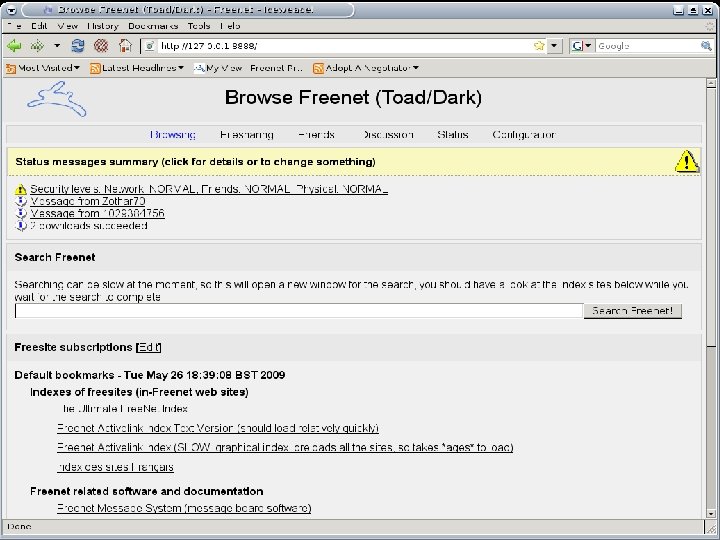Image resolution: width=720 pixels, height=540 pixels.
Task: Open the back/forward history dropdown arrow
Action: pyautogui.click(x=57, y=45)
